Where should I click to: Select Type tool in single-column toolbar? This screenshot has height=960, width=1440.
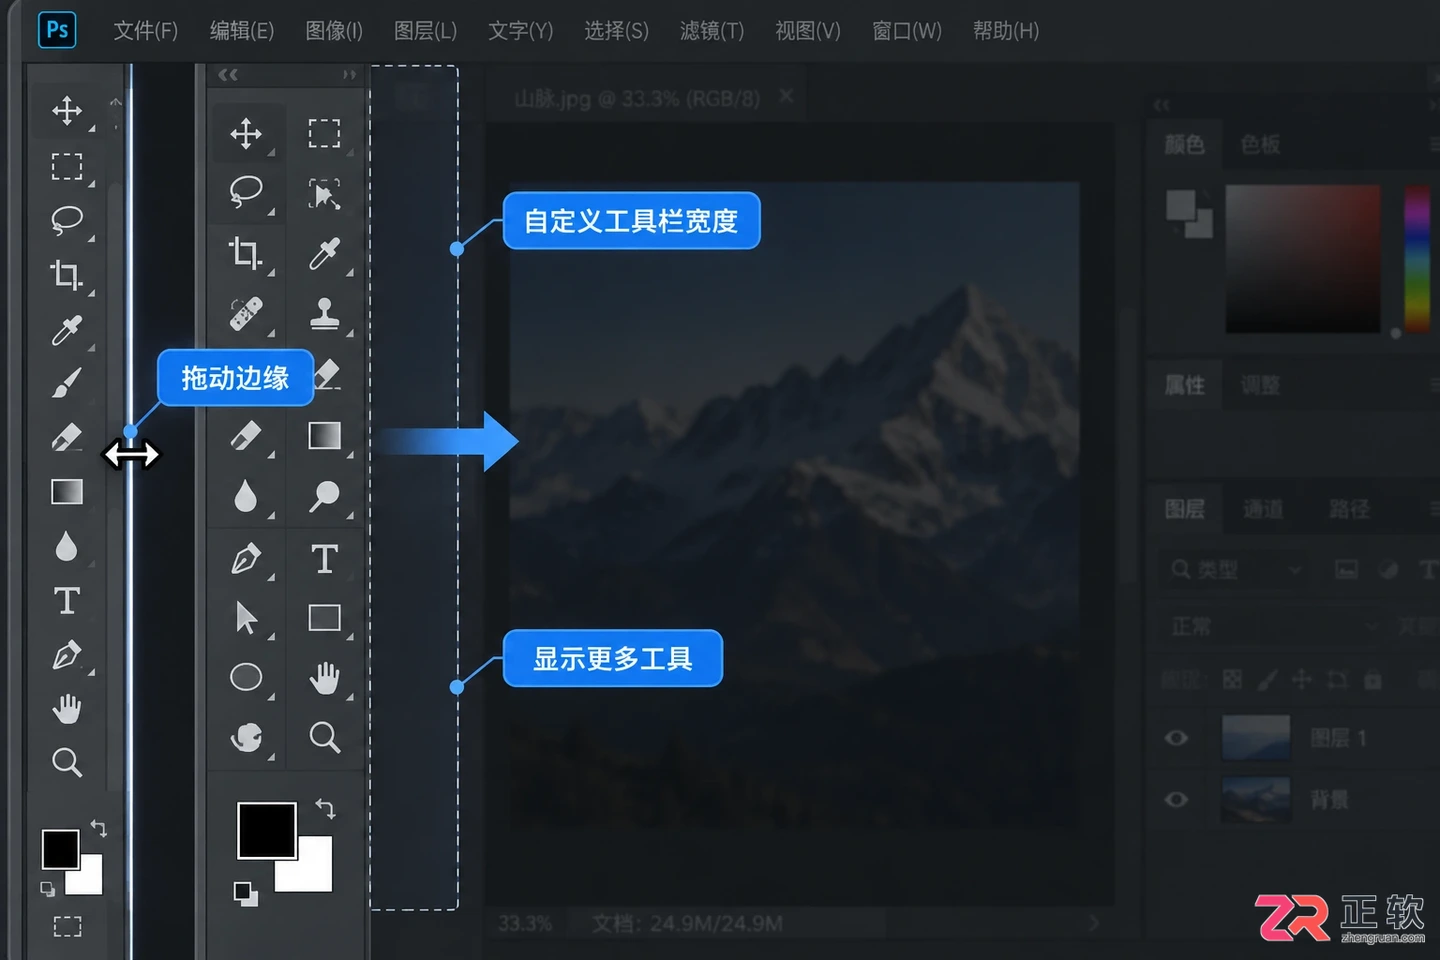click(67, 601)
